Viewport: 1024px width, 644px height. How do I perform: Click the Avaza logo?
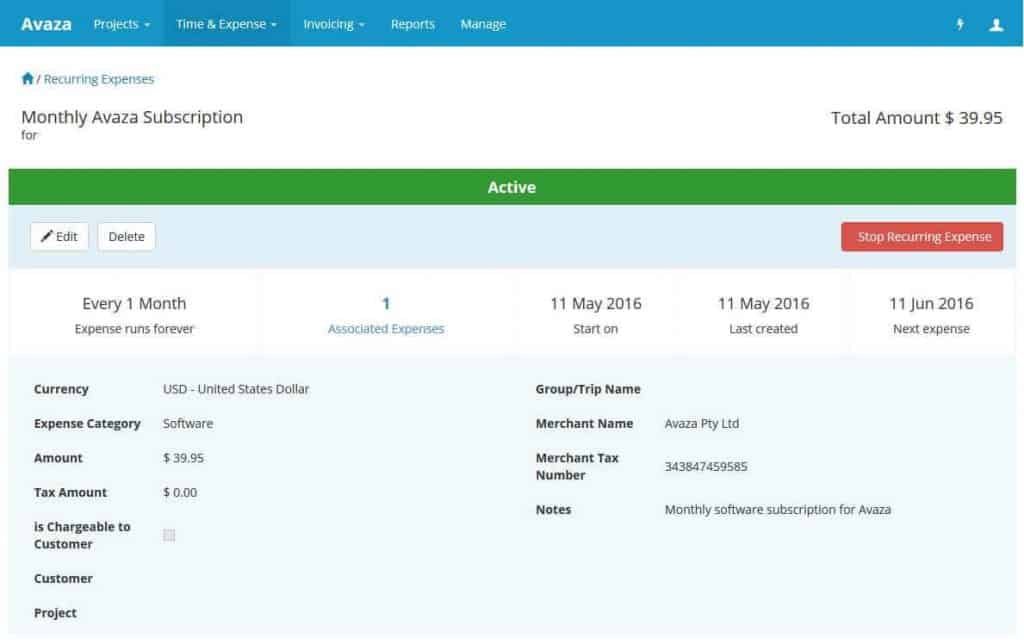pos(46,23)
